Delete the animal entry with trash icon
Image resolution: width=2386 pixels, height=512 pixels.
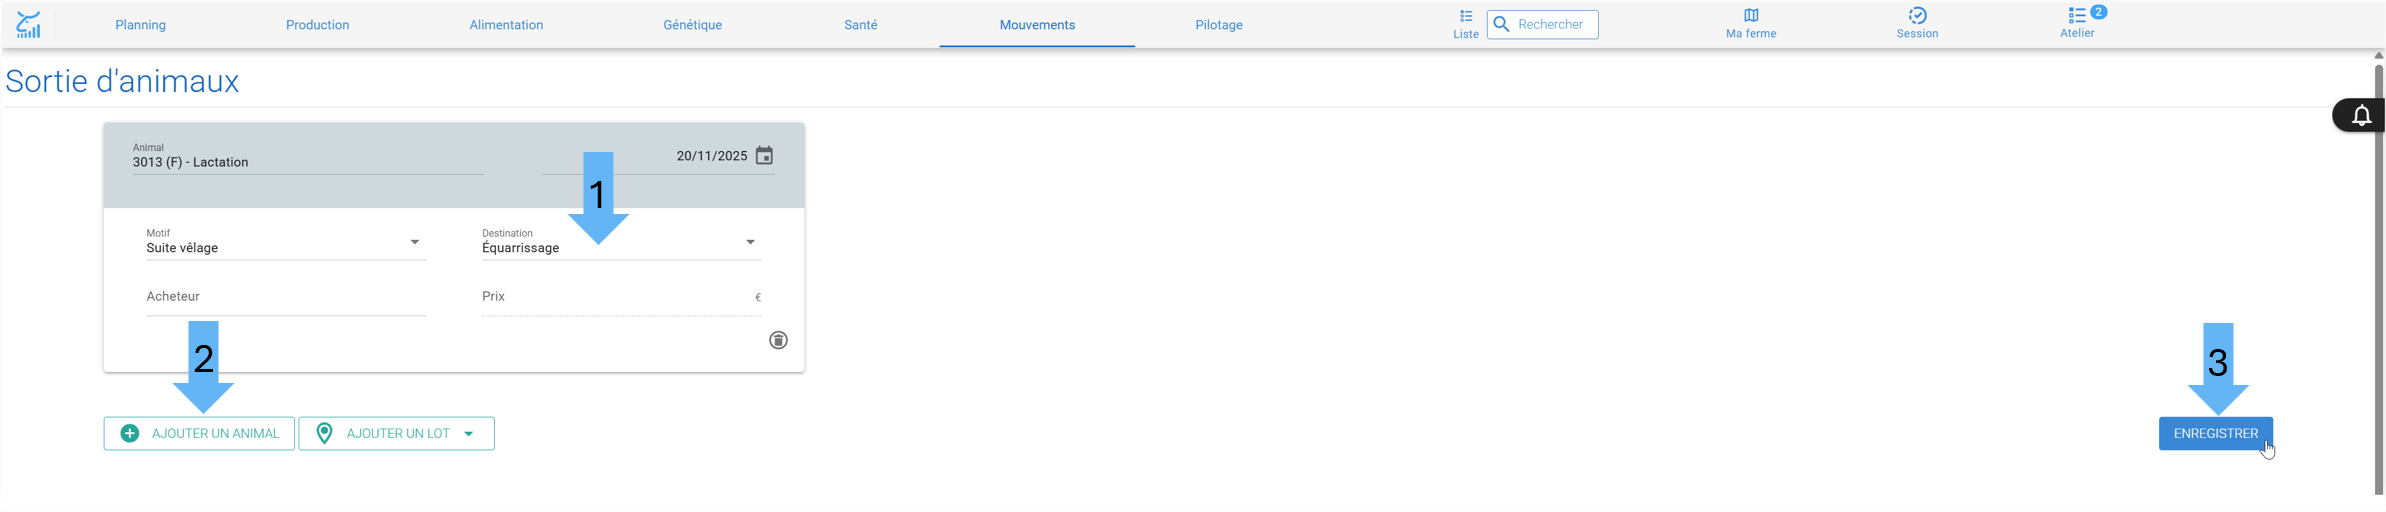point(778,340)
